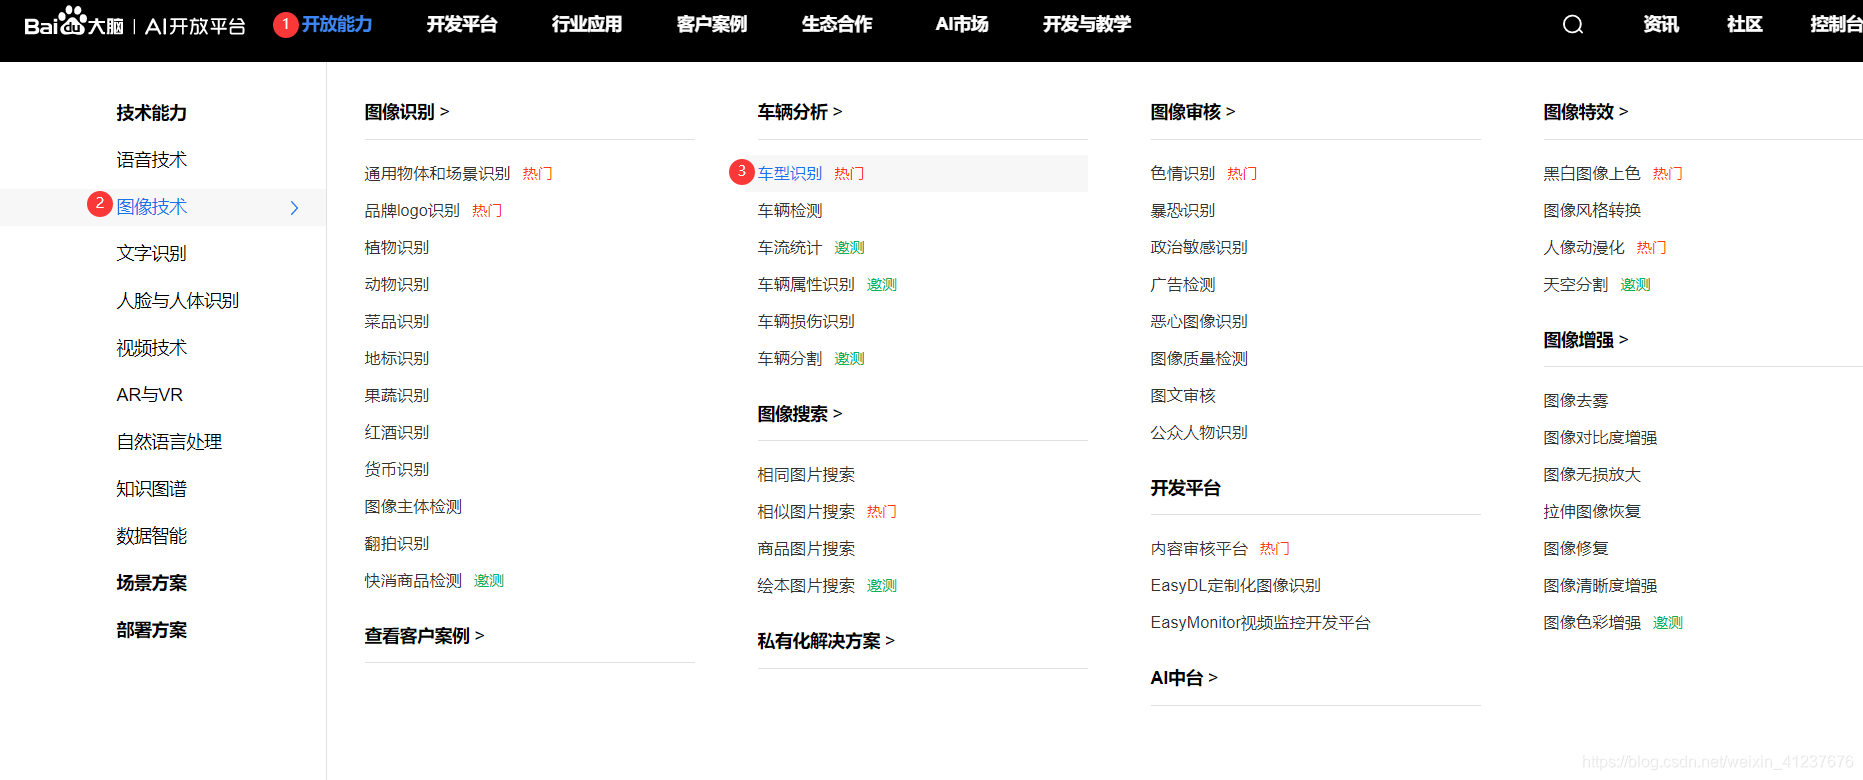Click 图像无损放大 link
Image resolution: width=1863 pixels, height=780 pixels.
point(1592,475)
